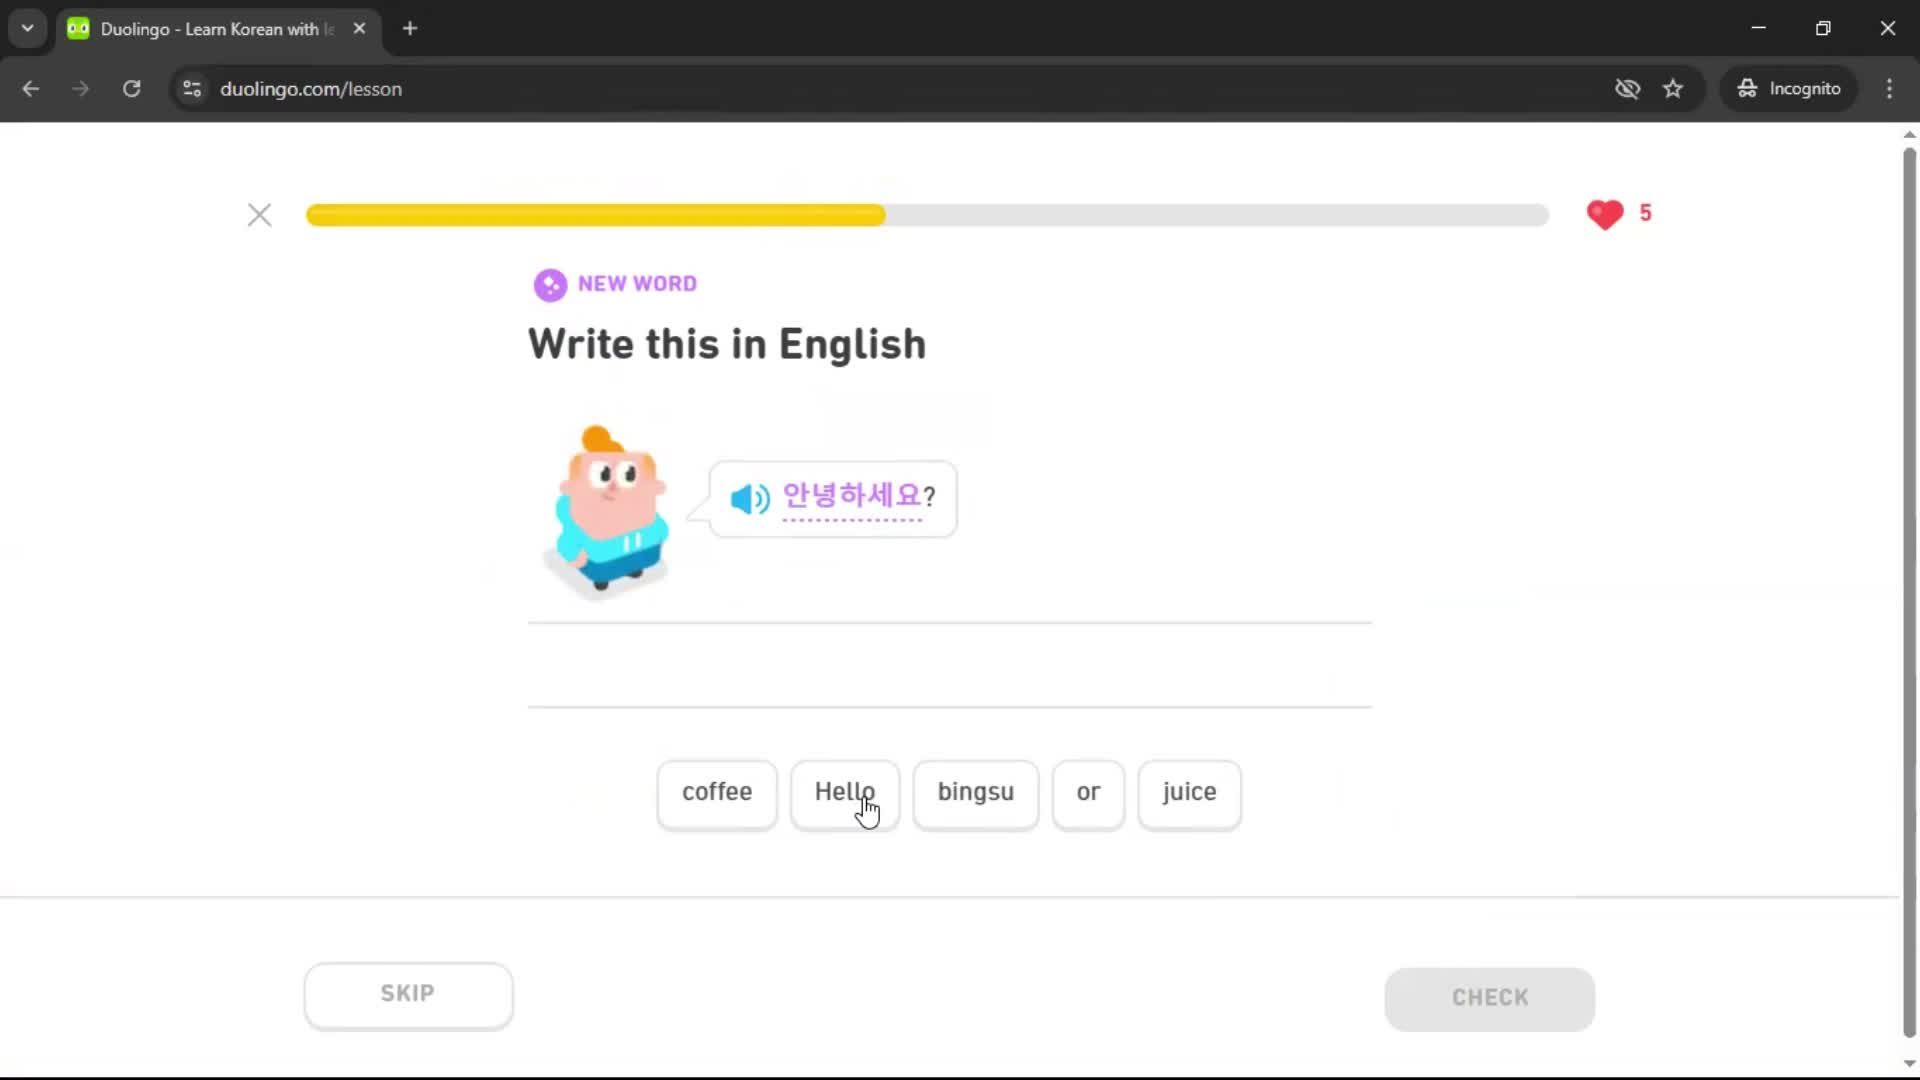Image resolution: width=1920 pixels, height=1080 pixels.
Task: Select the word tile 'Hello'
Action: click(x=844, y=792)
